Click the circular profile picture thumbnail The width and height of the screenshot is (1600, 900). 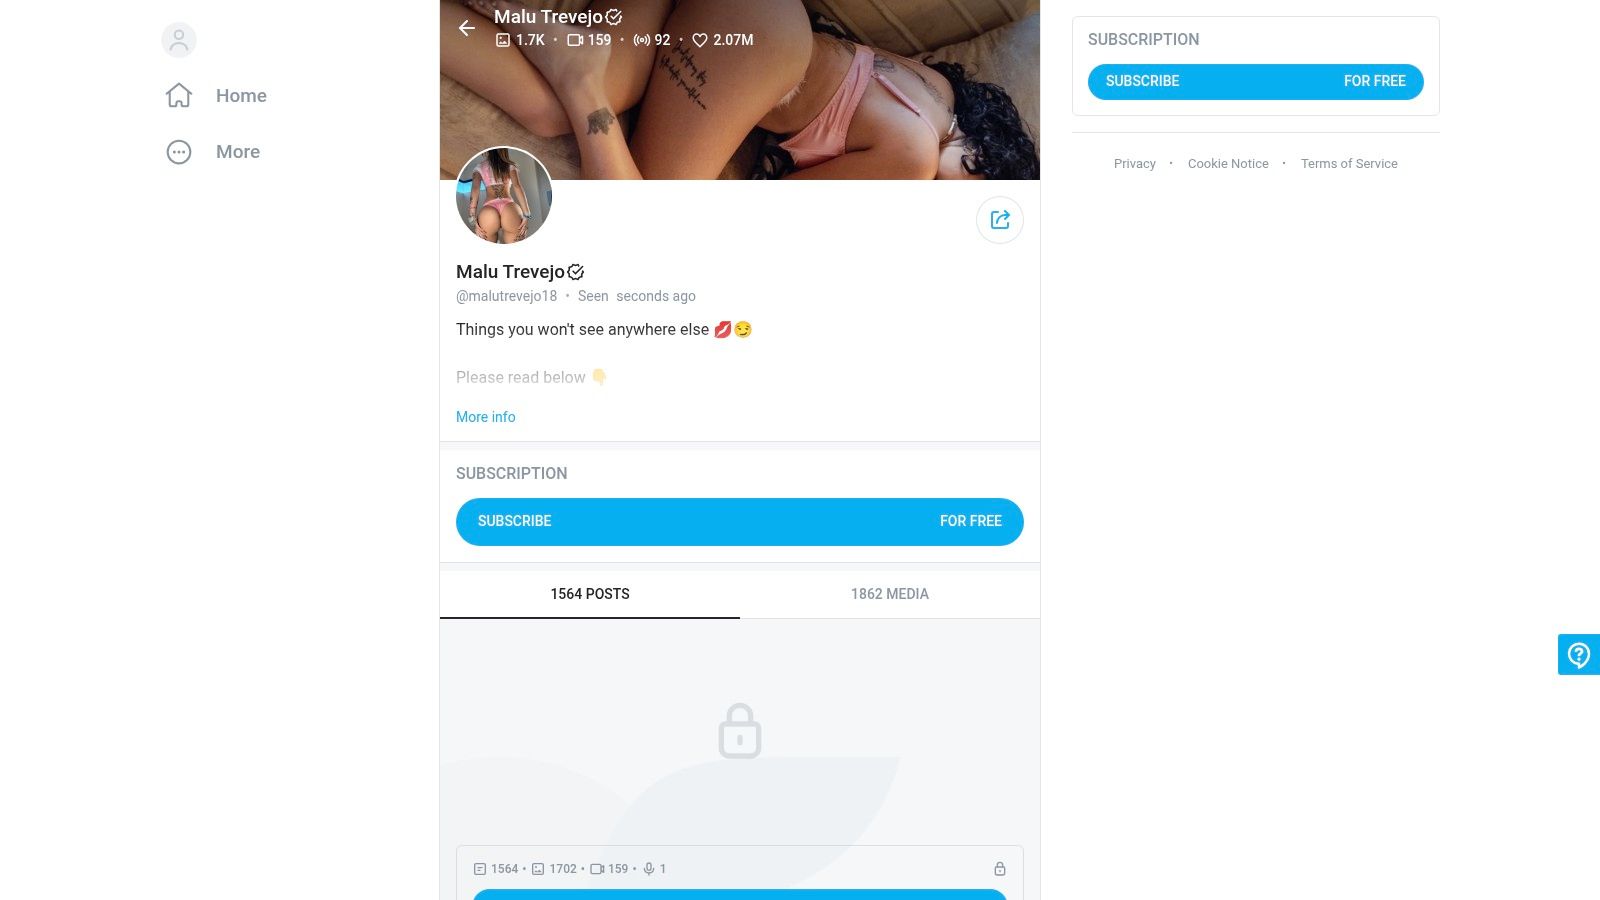pyautogui.click(x=504, y=196)
